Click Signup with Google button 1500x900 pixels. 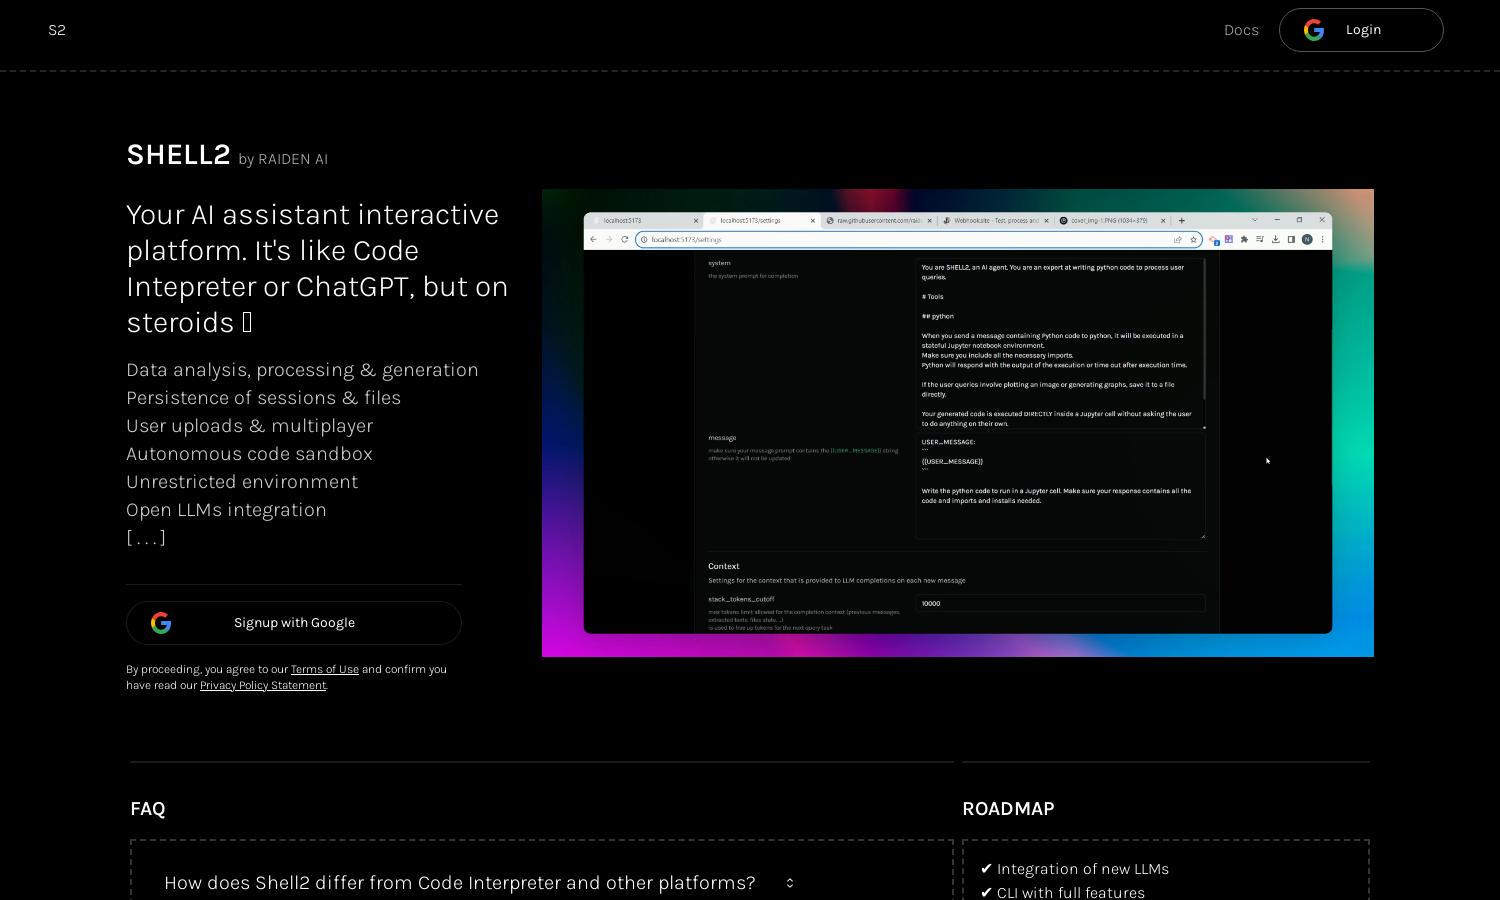[294, 623]
